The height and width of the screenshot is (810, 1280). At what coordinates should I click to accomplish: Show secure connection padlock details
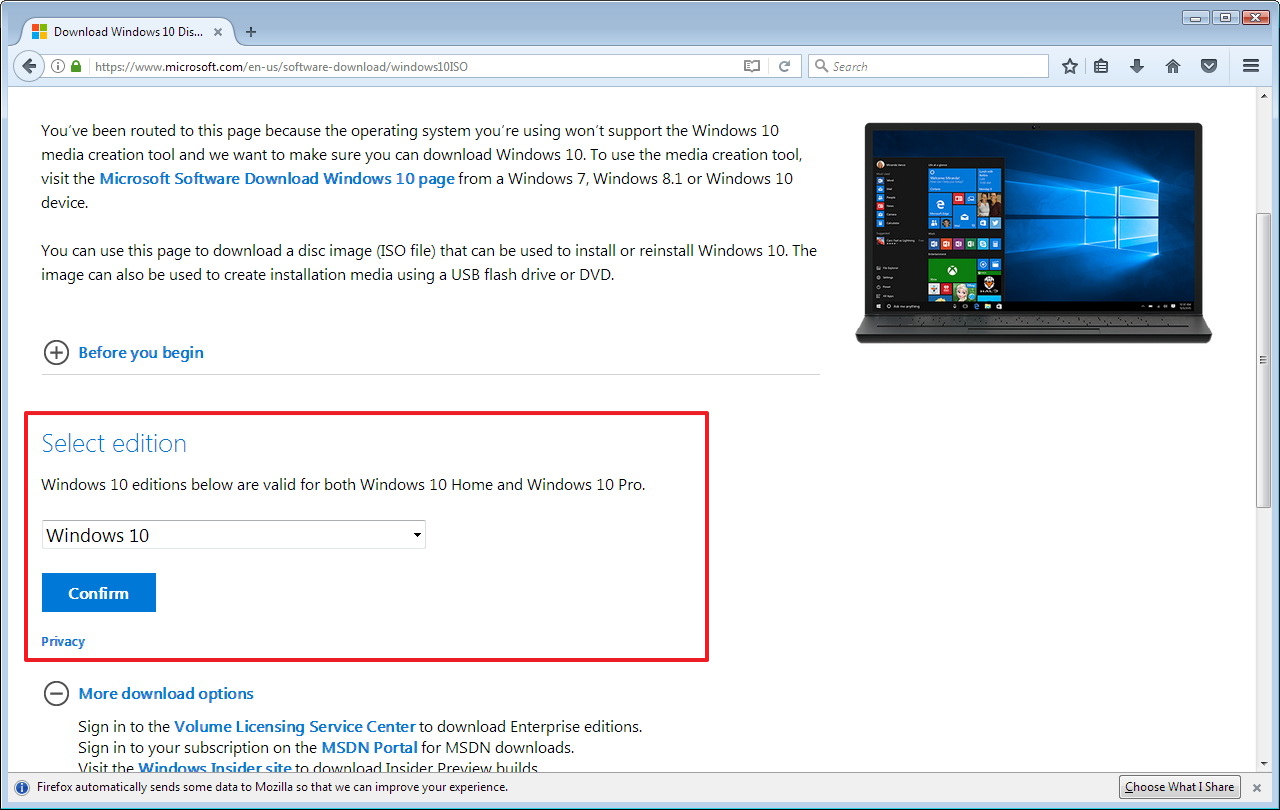pyautogui.click(x=76, y=66)
